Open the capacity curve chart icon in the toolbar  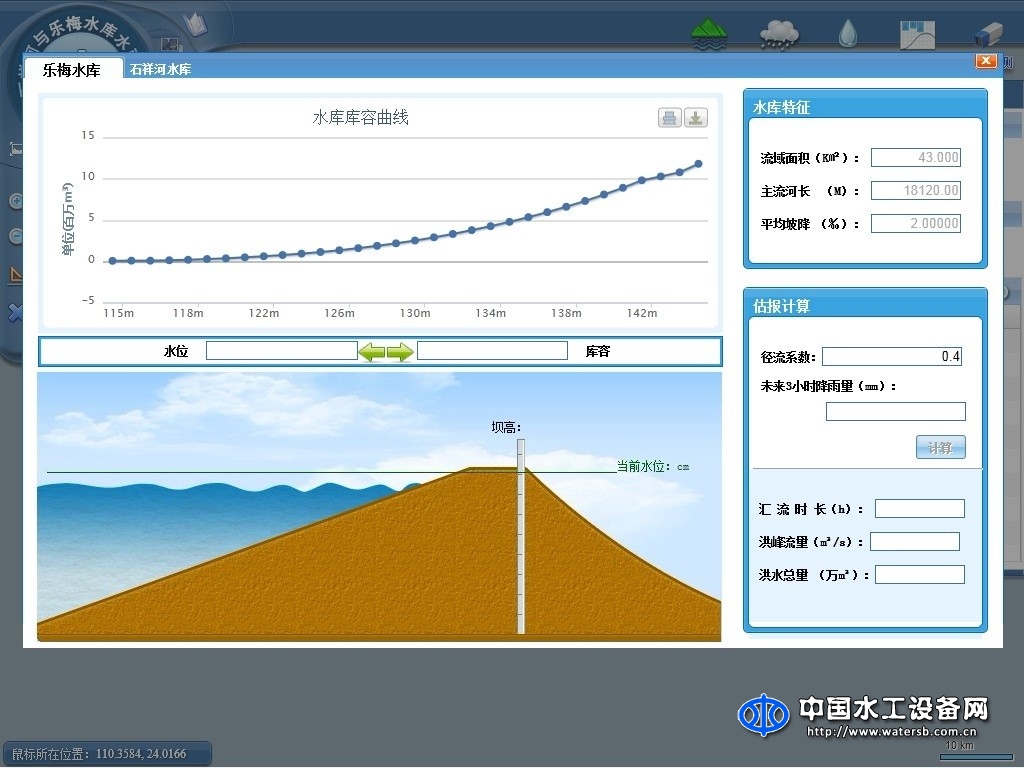pyautogui.click(x=916, y=33)
